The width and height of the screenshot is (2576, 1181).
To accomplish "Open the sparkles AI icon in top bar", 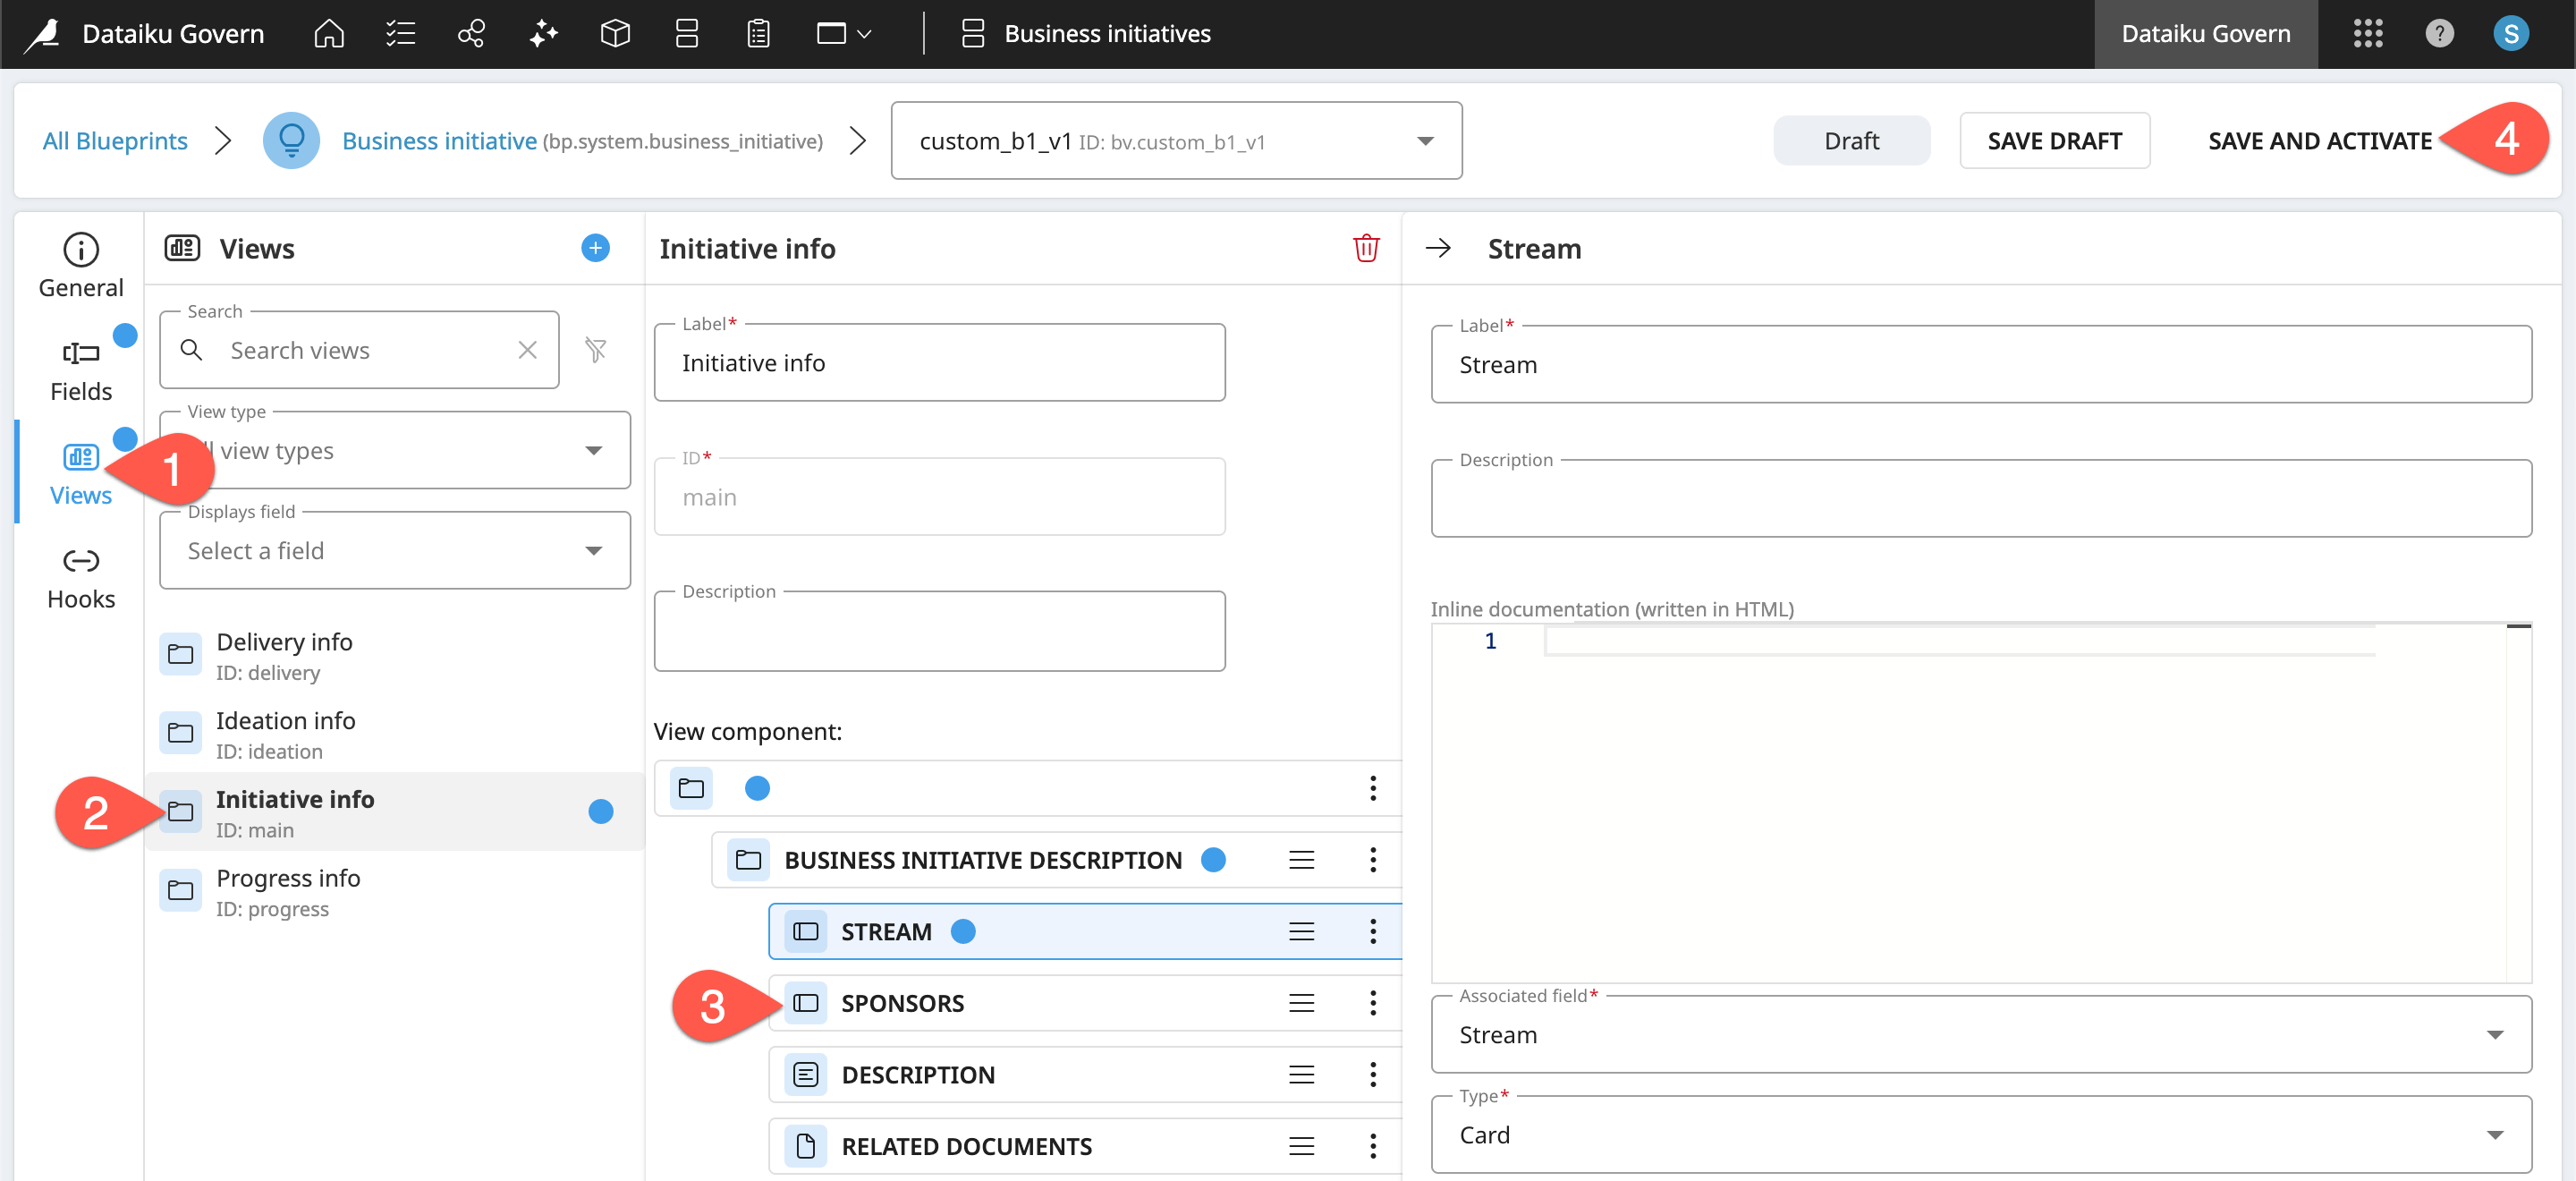I will 543,33.
